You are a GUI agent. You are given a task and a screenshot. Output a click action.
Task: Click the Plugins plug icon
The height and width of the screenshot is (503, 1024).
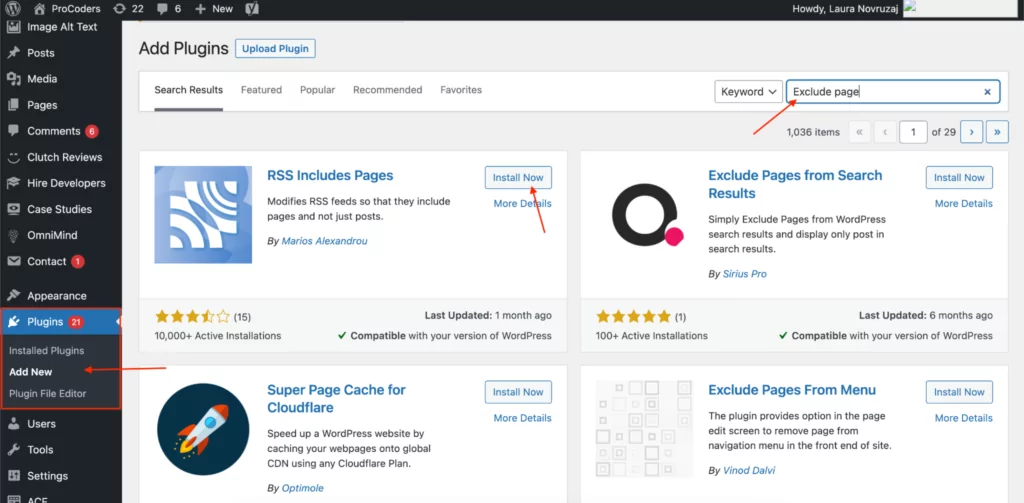(14, 321)
